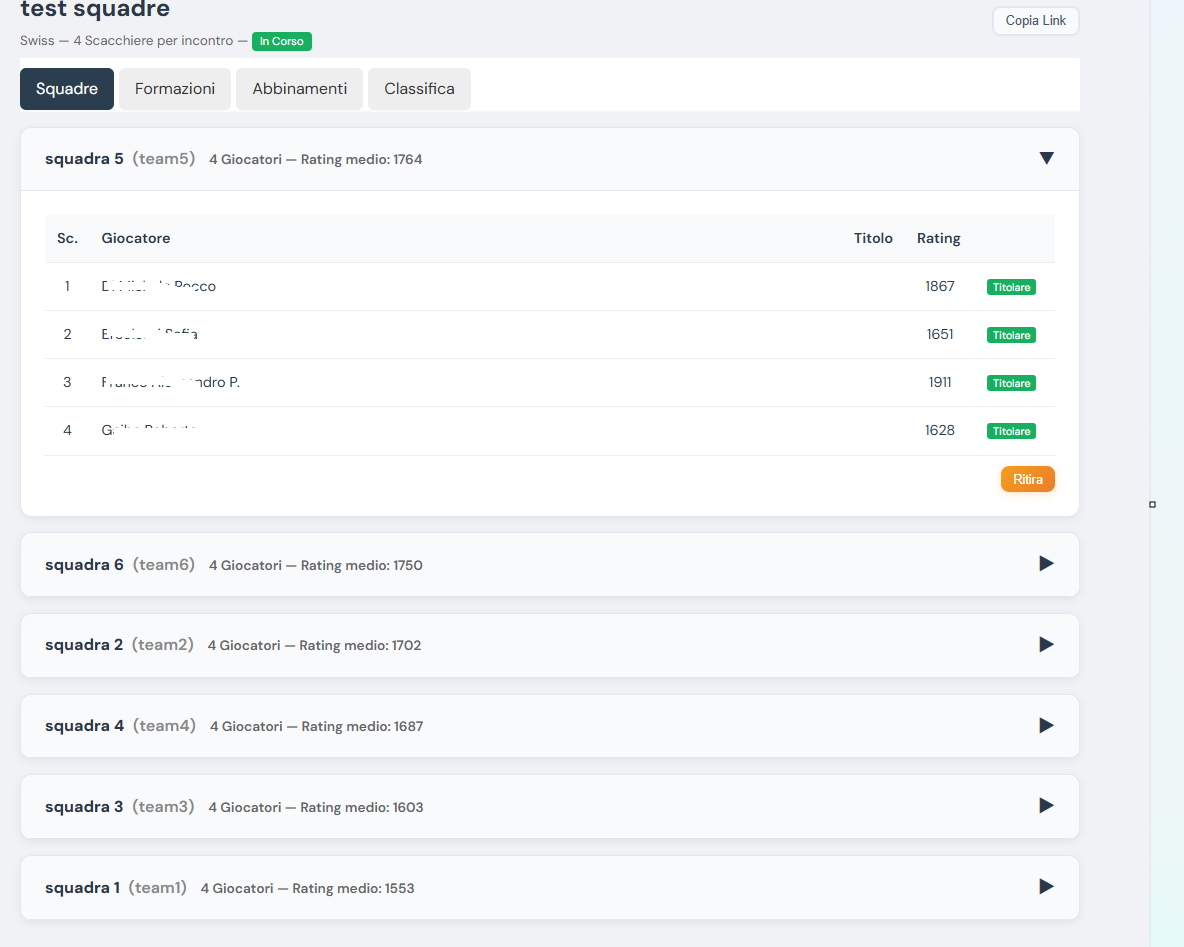
Task: Click the squadra 6 team header name
Action: pyautogui.click(x=84, y=565)
